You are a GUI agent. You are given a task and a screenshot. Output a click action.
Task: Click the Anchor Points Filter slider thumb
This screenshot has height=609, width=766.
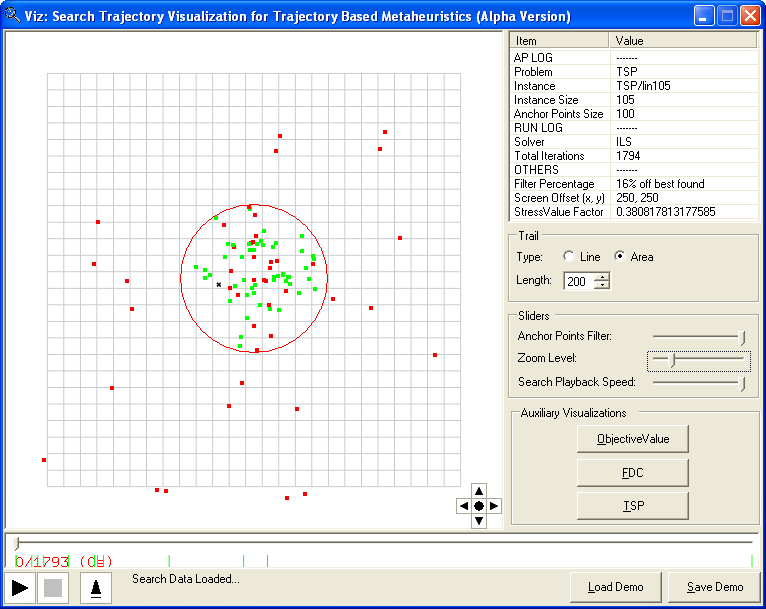click(x=742, y=337)
